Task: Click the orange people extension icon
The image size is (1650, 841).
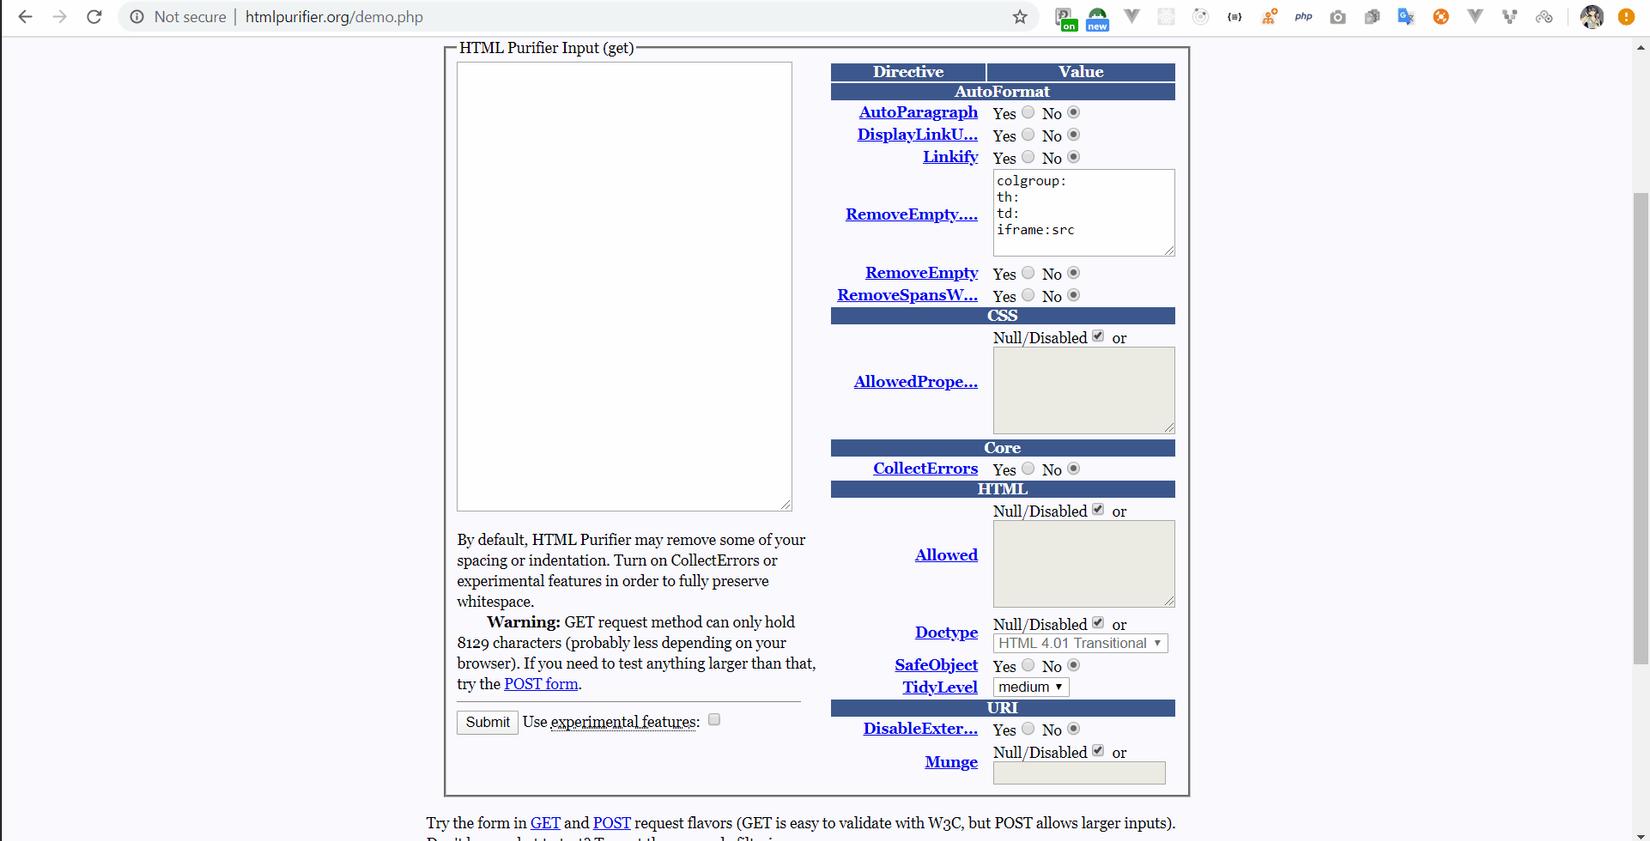Action: [1269, 17]
